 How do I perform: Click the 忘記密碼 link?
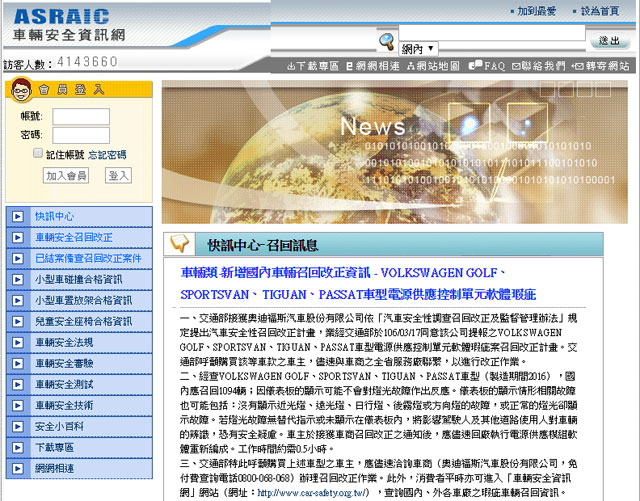(107, 155)
